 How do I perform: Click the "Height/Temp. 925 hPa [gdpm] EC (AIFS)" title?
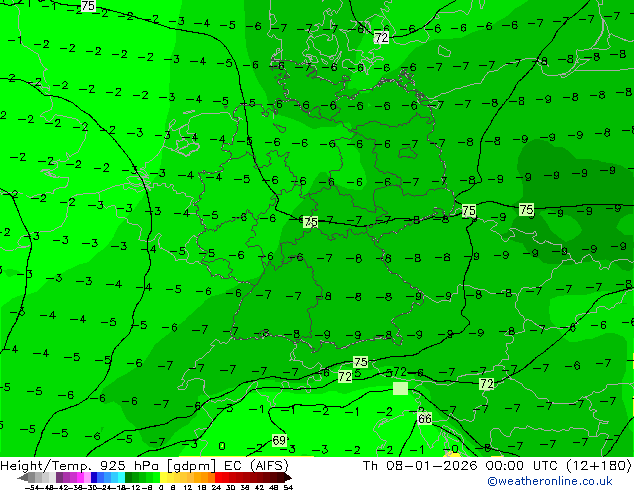[x=144, y=465]
